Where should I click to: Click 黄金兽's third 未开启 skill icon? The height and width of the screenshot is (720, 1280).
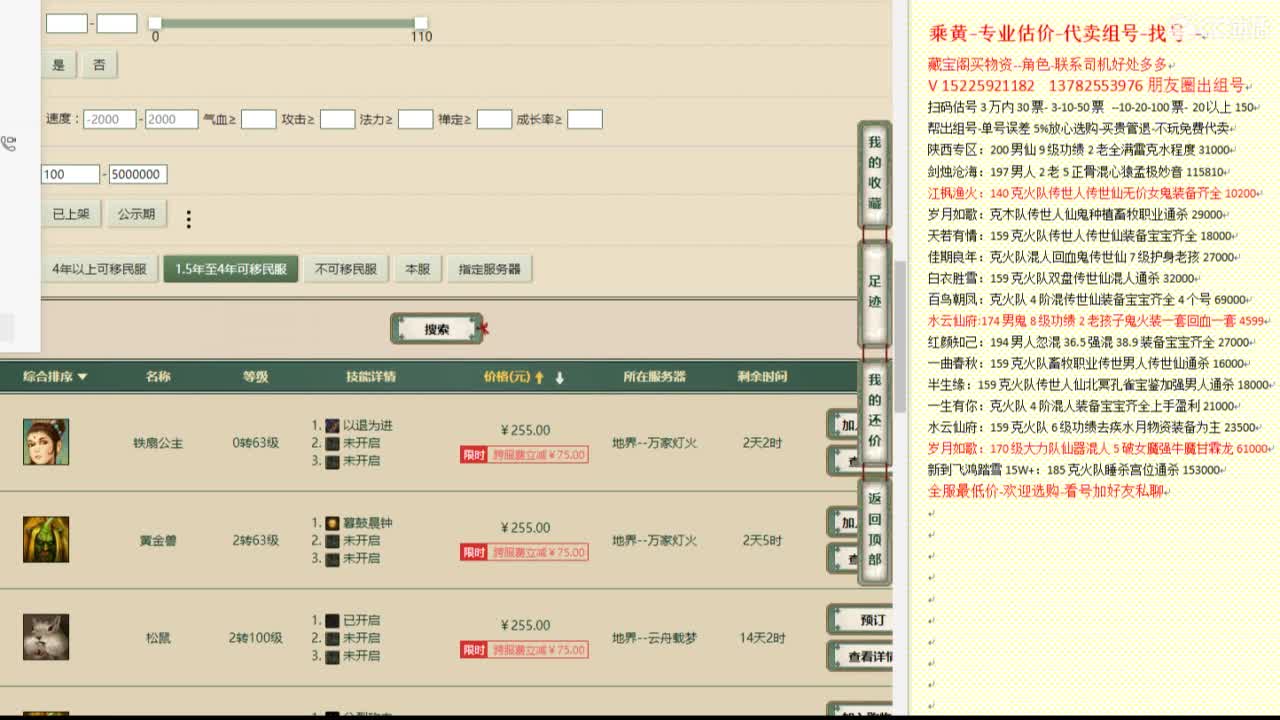(332, 558)
